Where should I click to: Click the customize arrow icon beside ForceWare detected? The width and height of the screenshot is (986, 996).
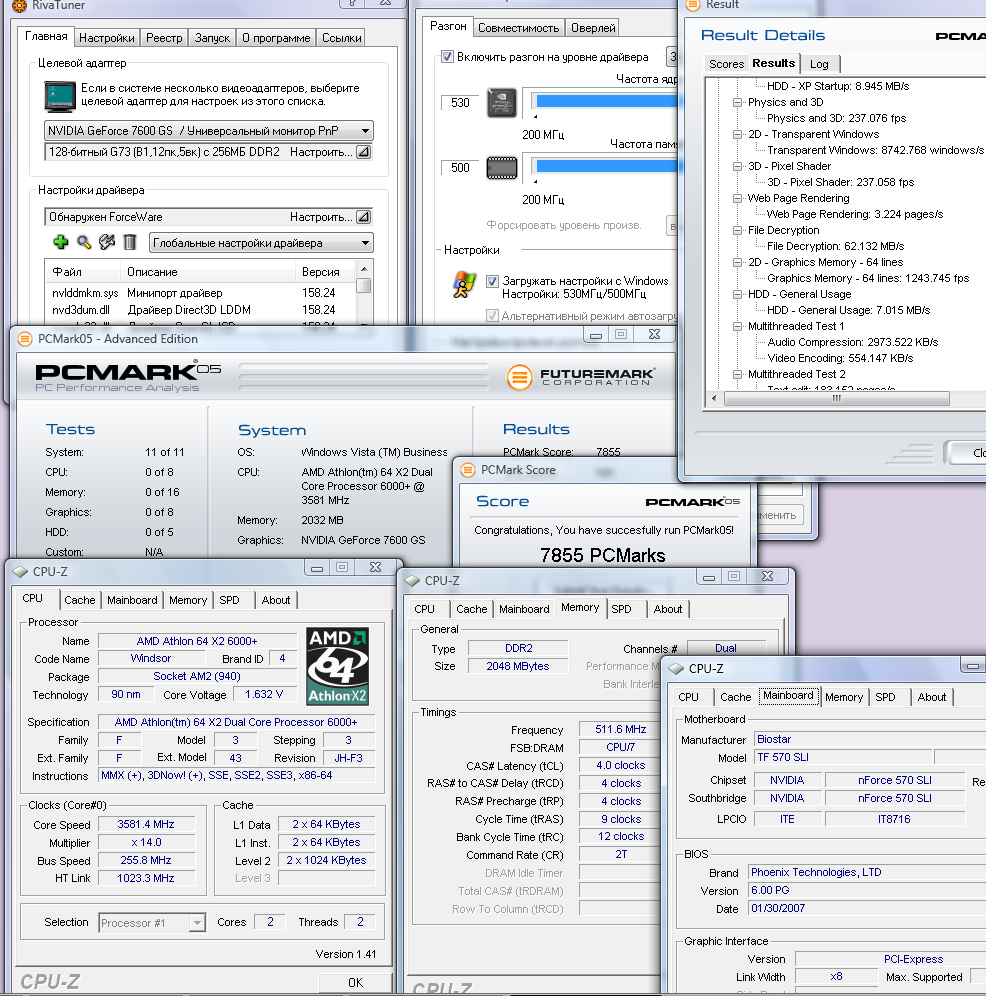tap(363, 217)
